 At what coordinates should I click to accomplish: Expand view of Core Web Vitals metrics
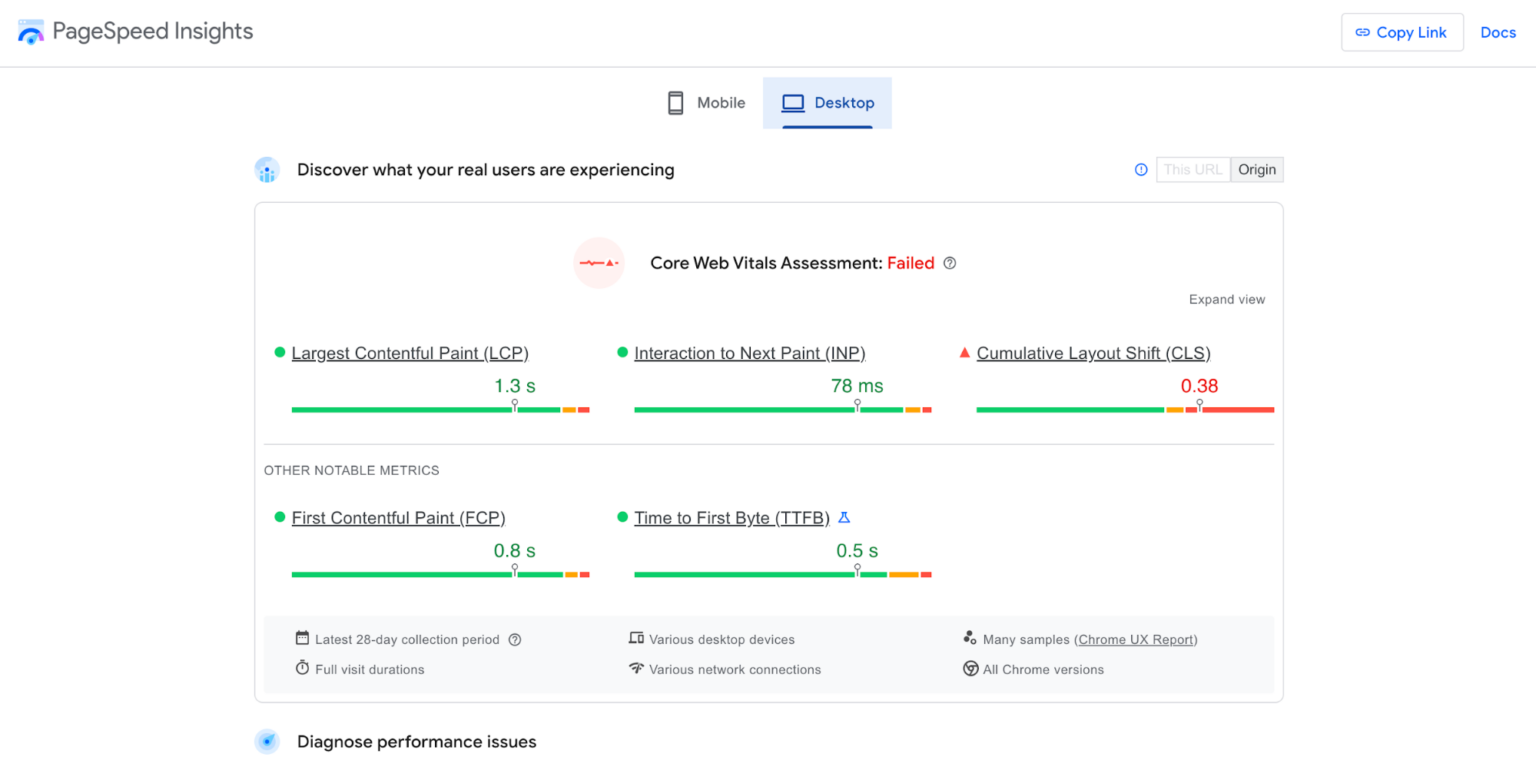click(x=1227, y=298)
